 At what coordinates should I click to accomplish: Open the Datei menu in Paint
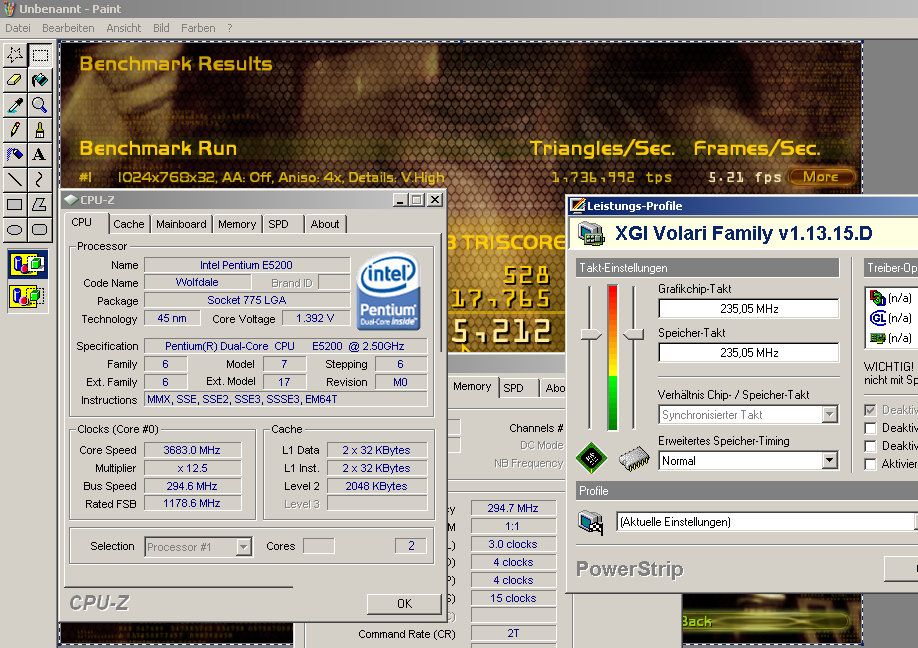18,28
